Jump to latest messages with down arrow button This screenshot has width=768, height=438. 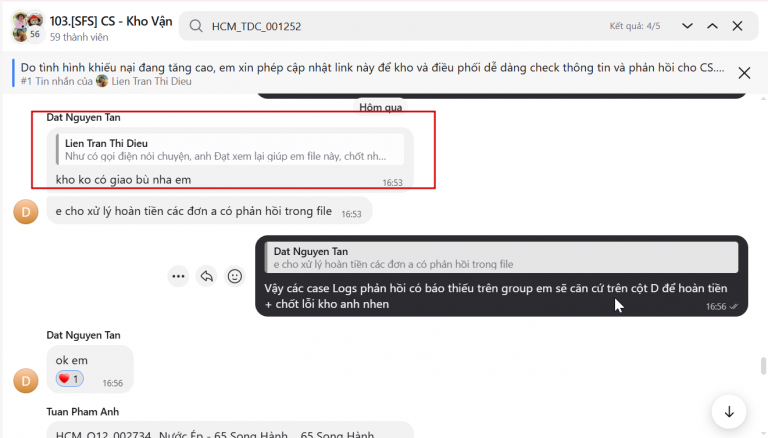pyautogui.click(x=729, y=412)
